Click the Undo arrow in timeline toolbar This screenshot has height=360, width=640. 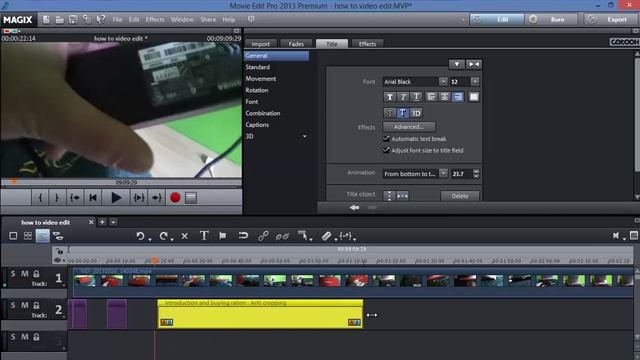point(140,236)
